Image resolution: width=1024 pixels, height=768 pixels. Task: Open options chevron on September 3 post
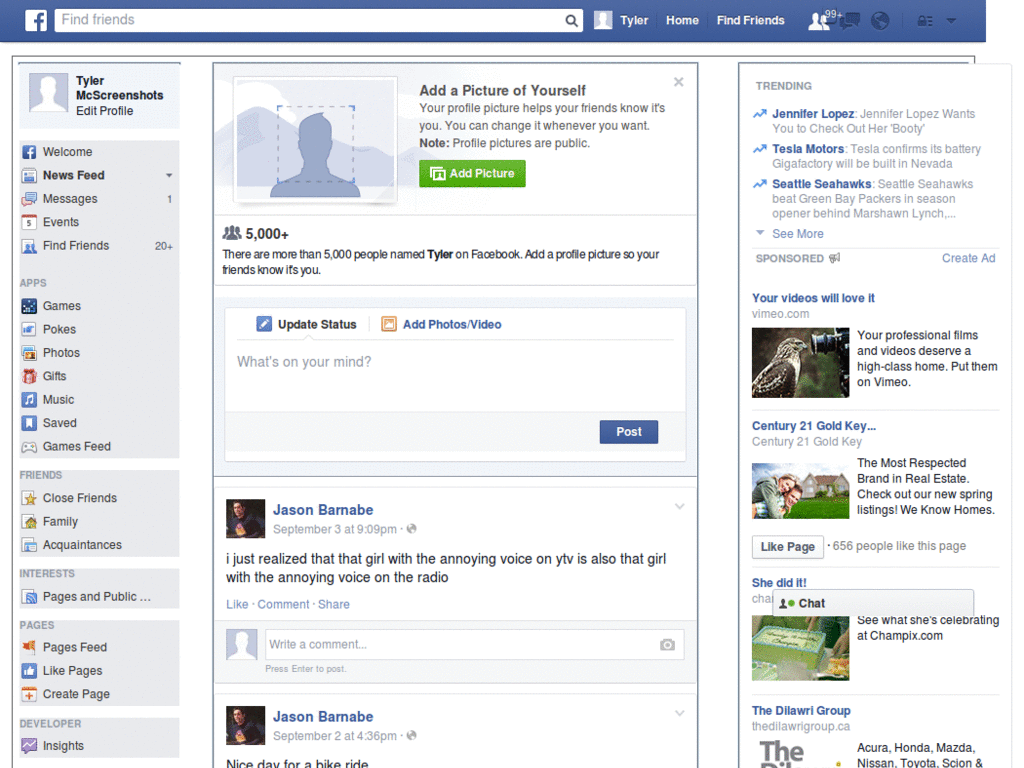[679, 507]
